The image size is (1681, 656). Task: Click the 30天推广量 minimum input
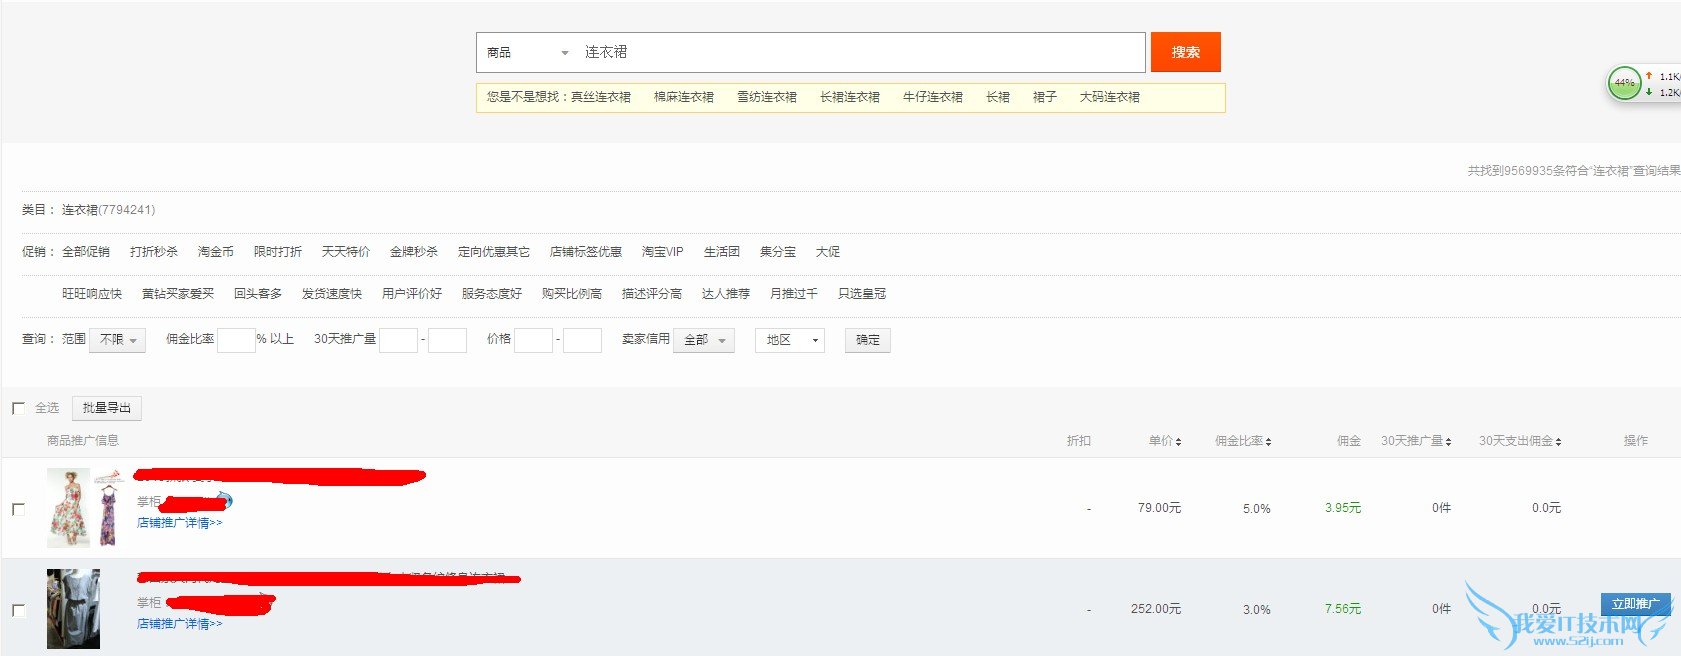click(x=398, y=340)
